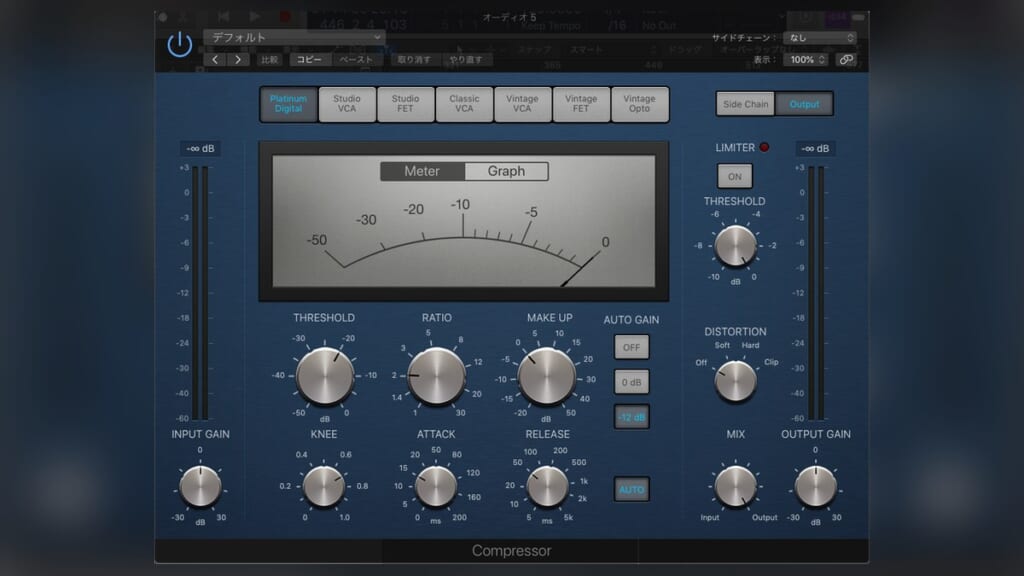
Task: Open the デフォルト preset dropdown
Action: click(294, 37)
